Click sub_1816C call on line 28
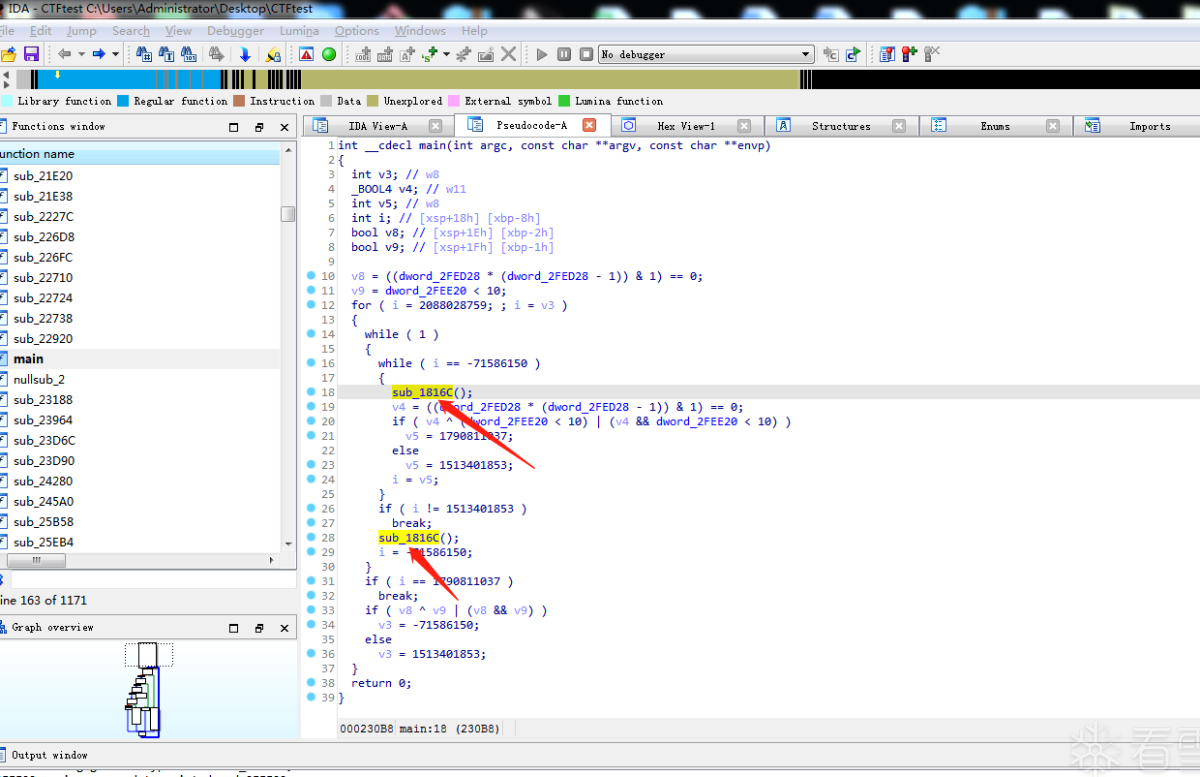 pyautogui.click(x=408, y=538)
